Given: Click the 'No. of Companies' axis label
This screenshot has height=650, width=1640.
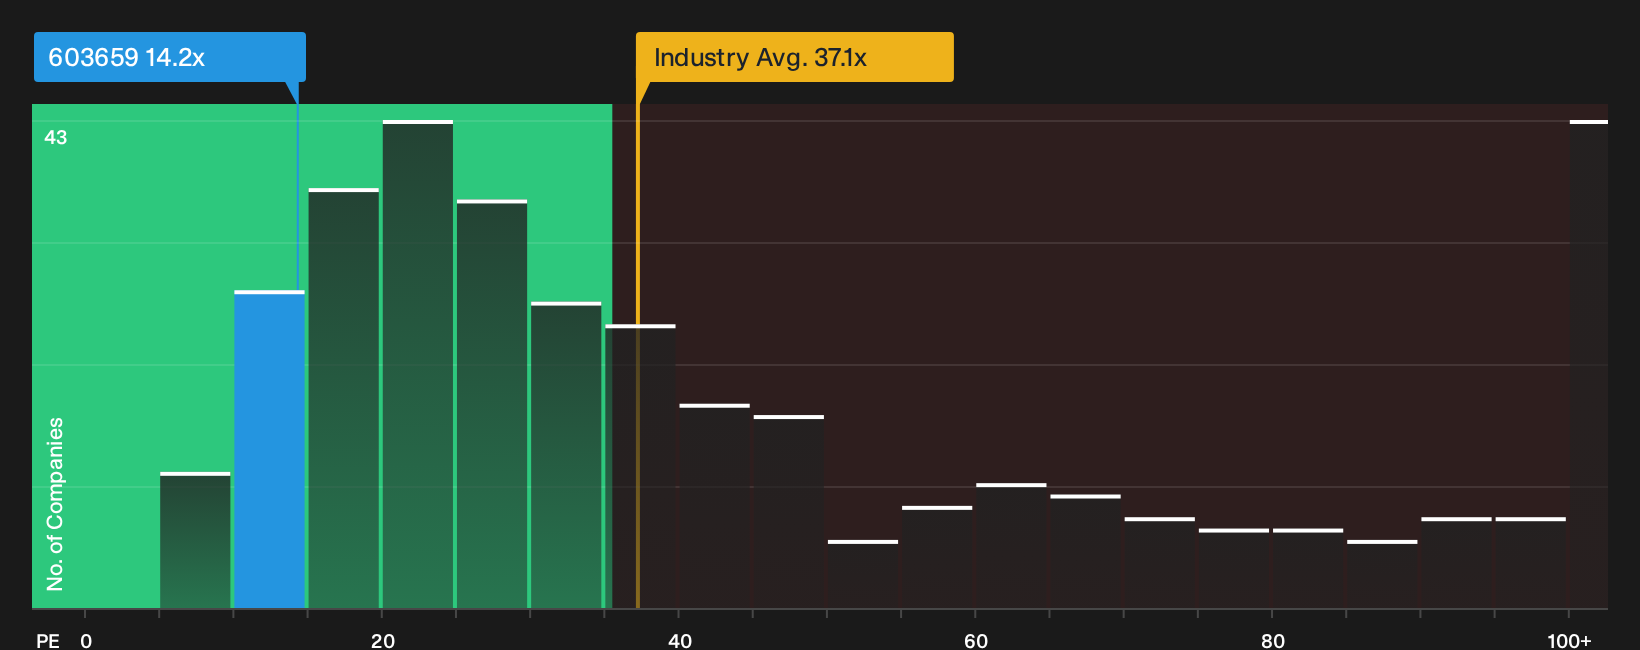Looking at the screenshot, I should [55, 504].
